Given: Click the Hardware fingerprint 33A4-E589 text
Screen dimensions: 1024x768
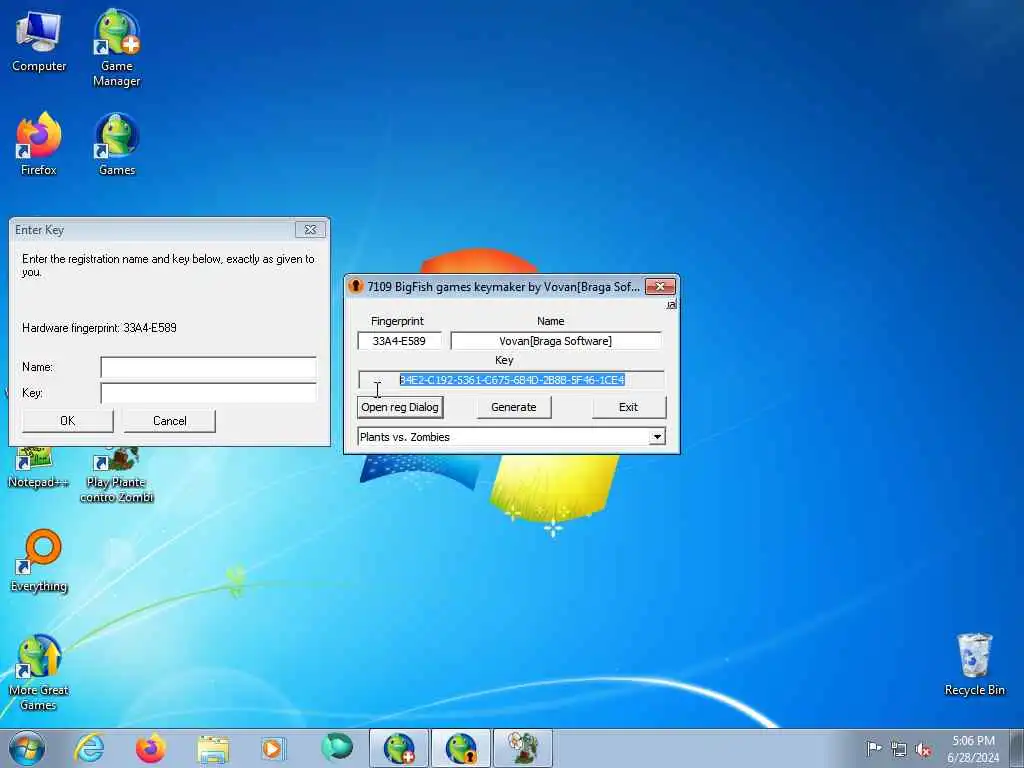Looking at the screenshot, I should pos(99,328).
